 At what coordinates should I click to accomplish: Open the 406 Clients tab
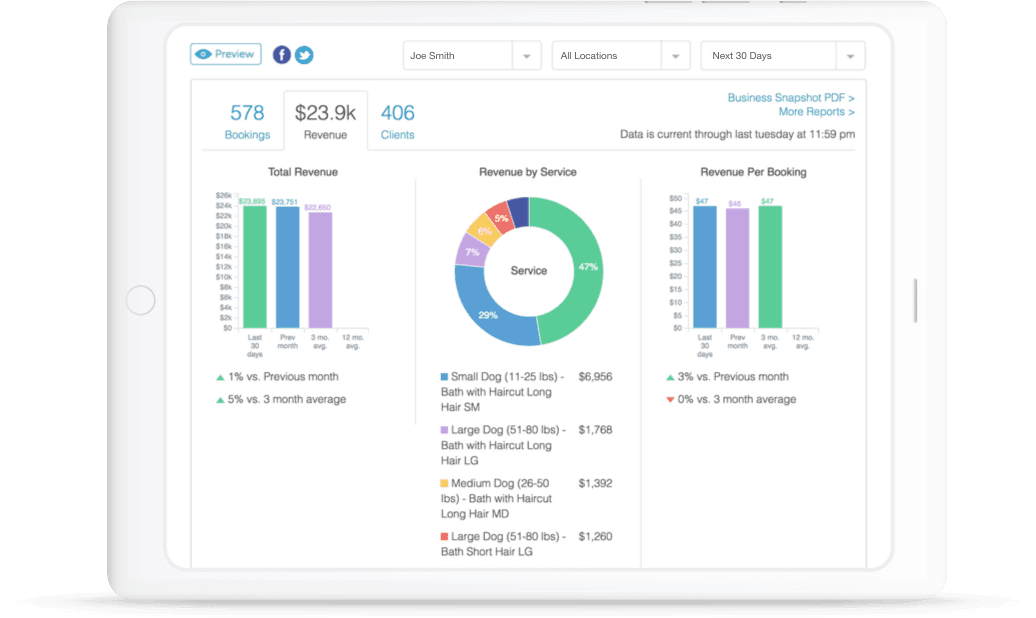397,121
